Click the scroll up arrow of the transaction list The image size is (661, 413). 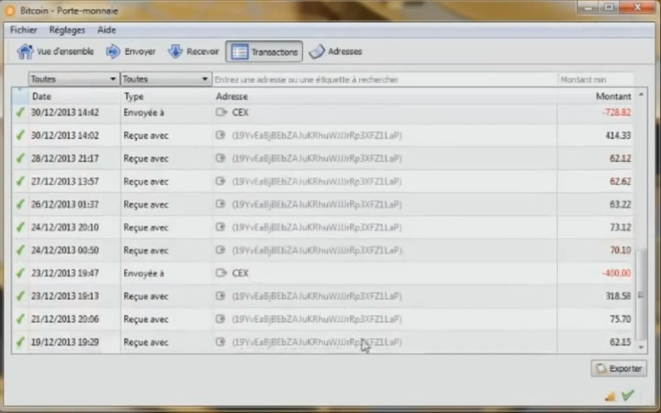pos(641,94)
